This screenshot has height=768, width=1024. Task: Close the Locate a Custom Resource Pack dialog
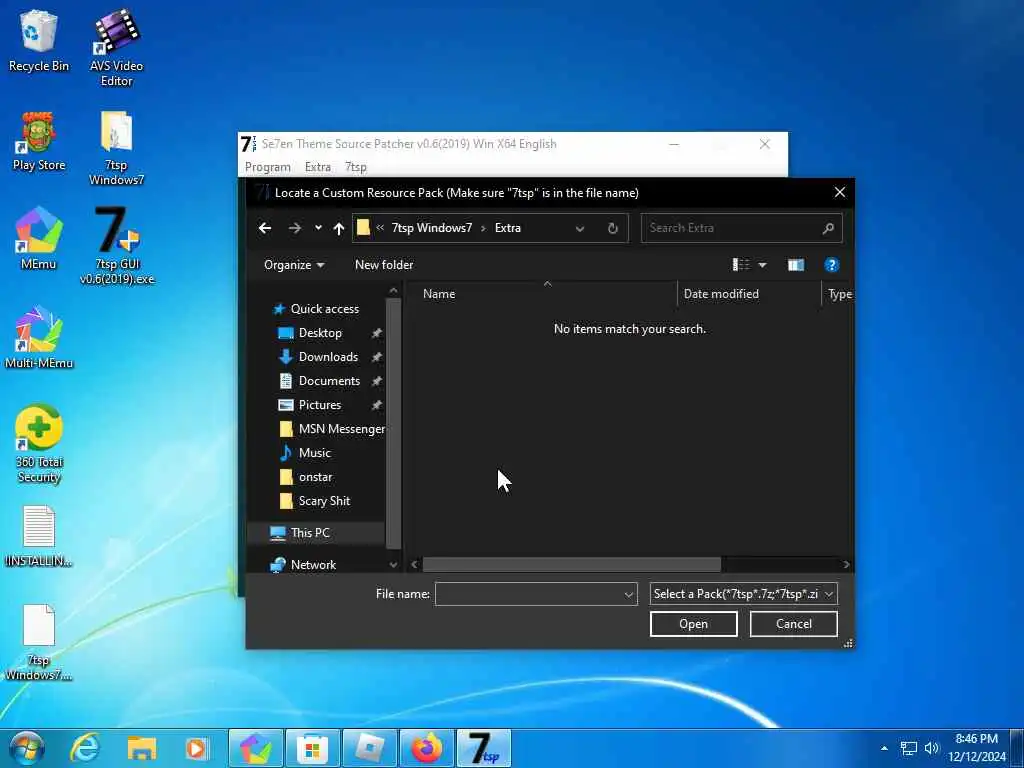coord(840,193)
